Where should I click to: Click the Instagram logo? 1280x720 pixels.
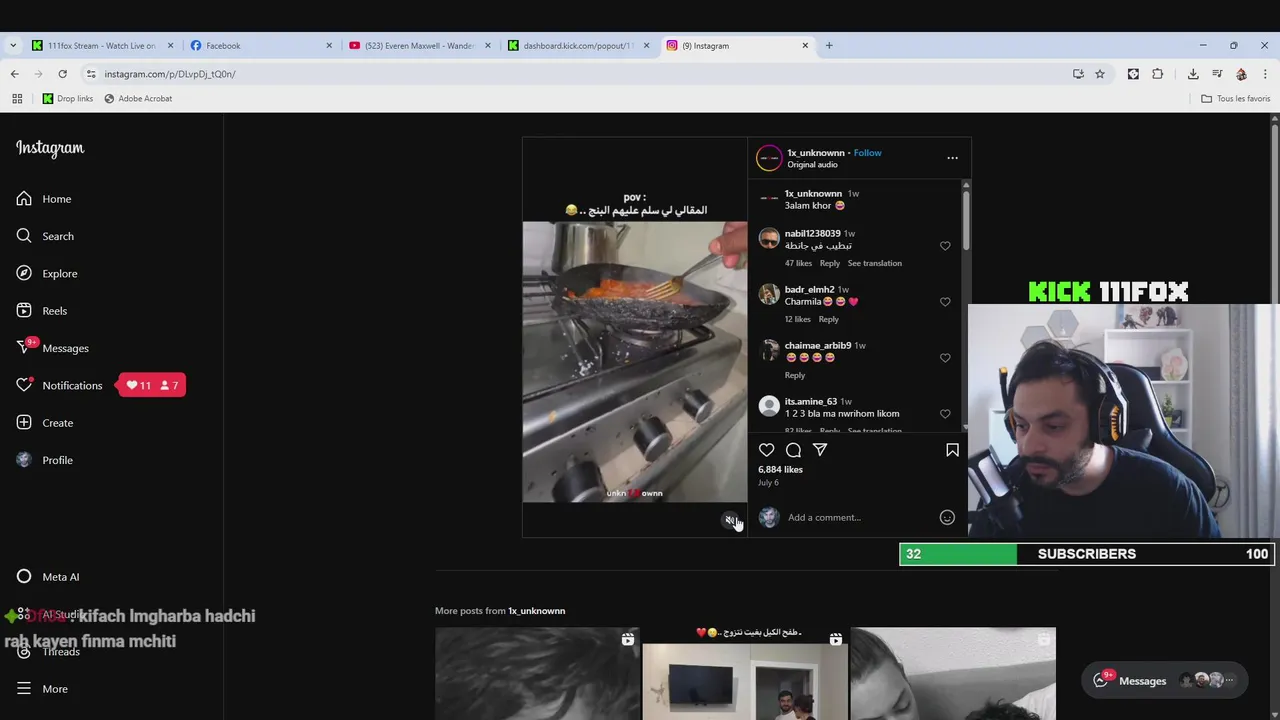[50, 148]
